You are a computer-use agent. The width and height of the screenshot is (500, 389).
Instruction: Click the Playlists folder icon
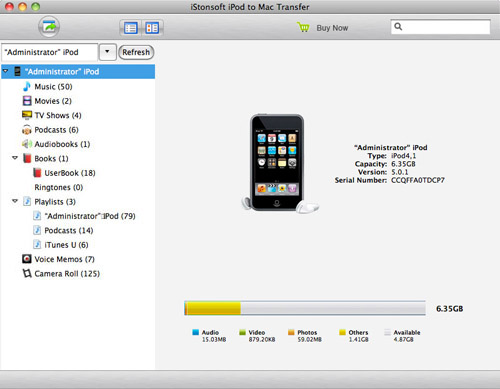click(x=27, y=201)
